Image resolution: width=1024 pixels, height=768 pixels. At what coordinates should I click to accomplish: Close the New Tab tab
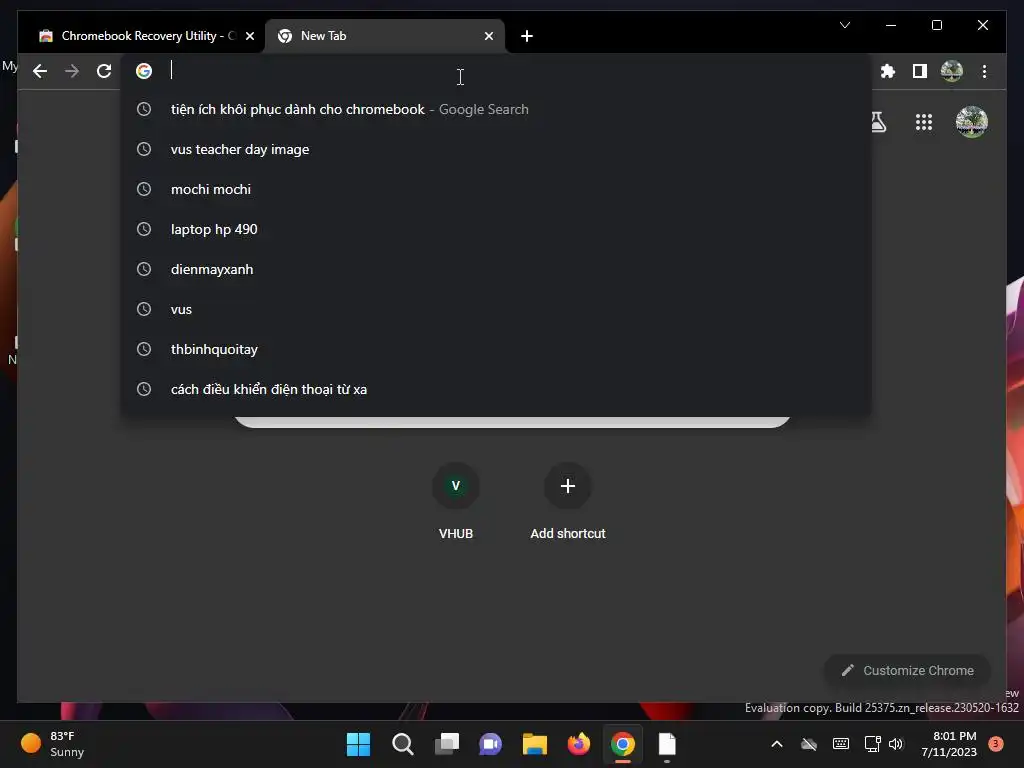[x=488, y=36]
